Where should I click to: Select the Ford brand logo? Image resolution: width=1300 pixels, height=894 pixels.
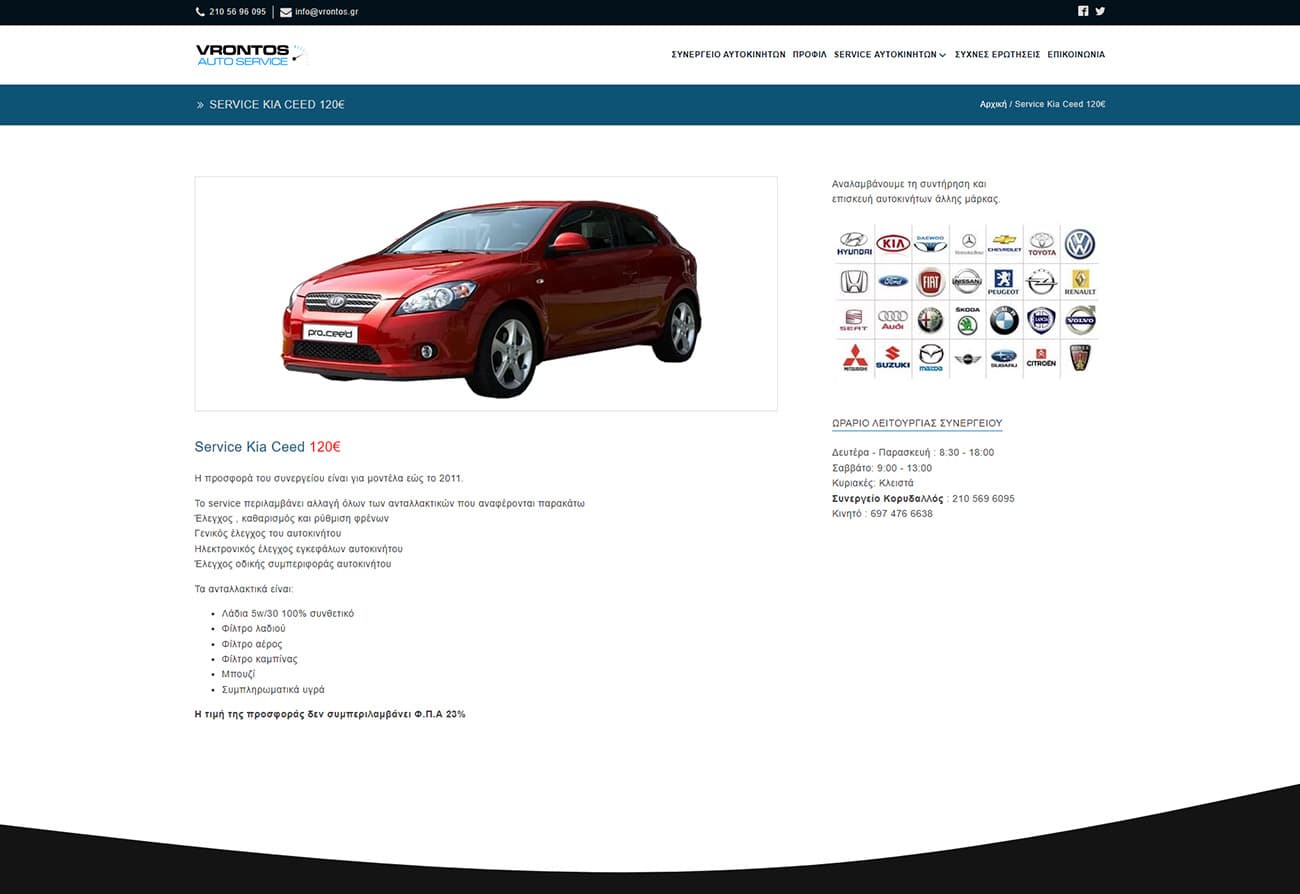coord(893,281)
